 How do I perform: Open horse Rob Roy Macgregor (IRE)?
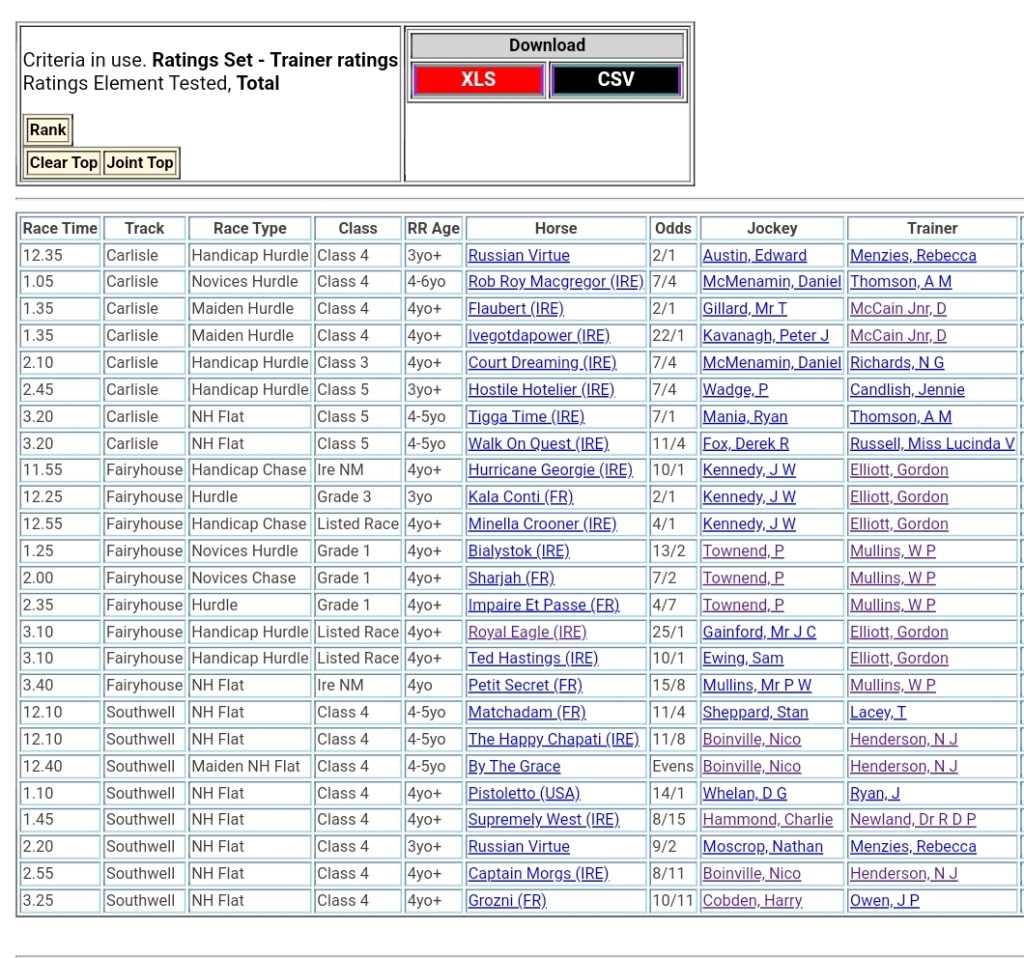tap(555, 282)
